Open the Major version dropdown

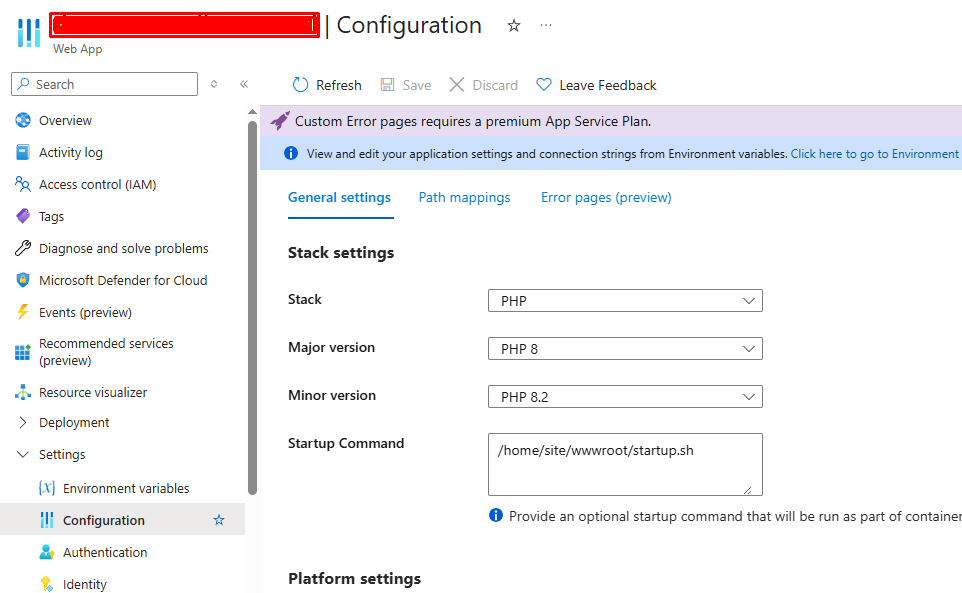coord(625,348)
